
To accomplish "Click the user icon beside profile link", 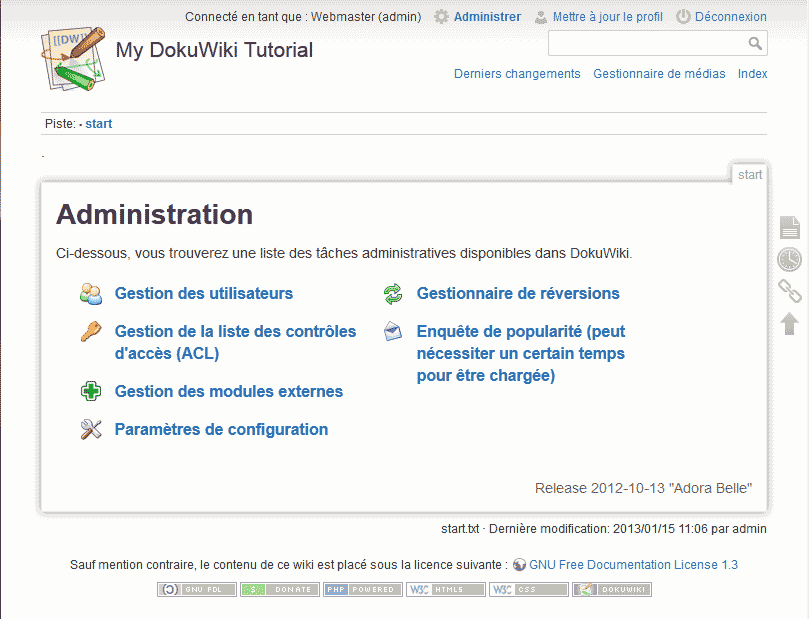I will [541, 17].
